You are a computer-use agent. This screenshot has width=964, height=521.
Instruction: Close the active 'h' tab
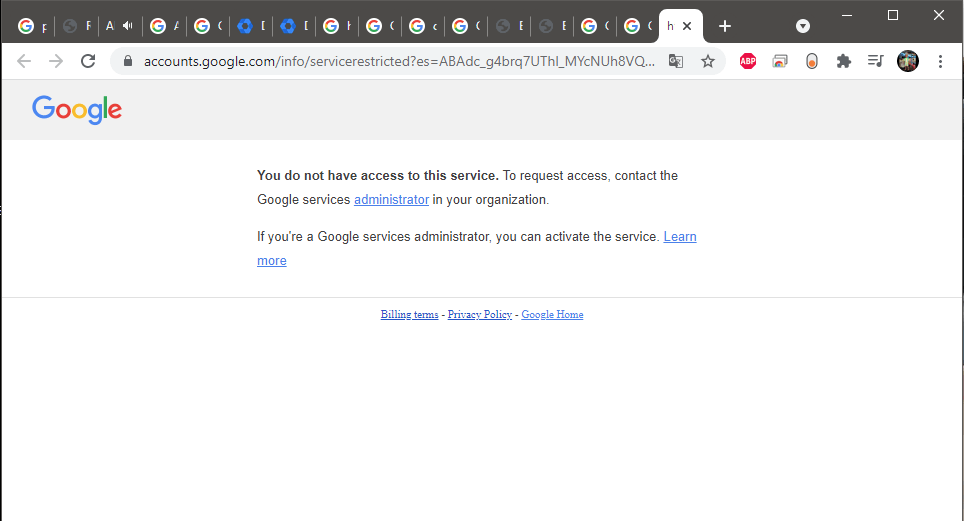[687, 26]
